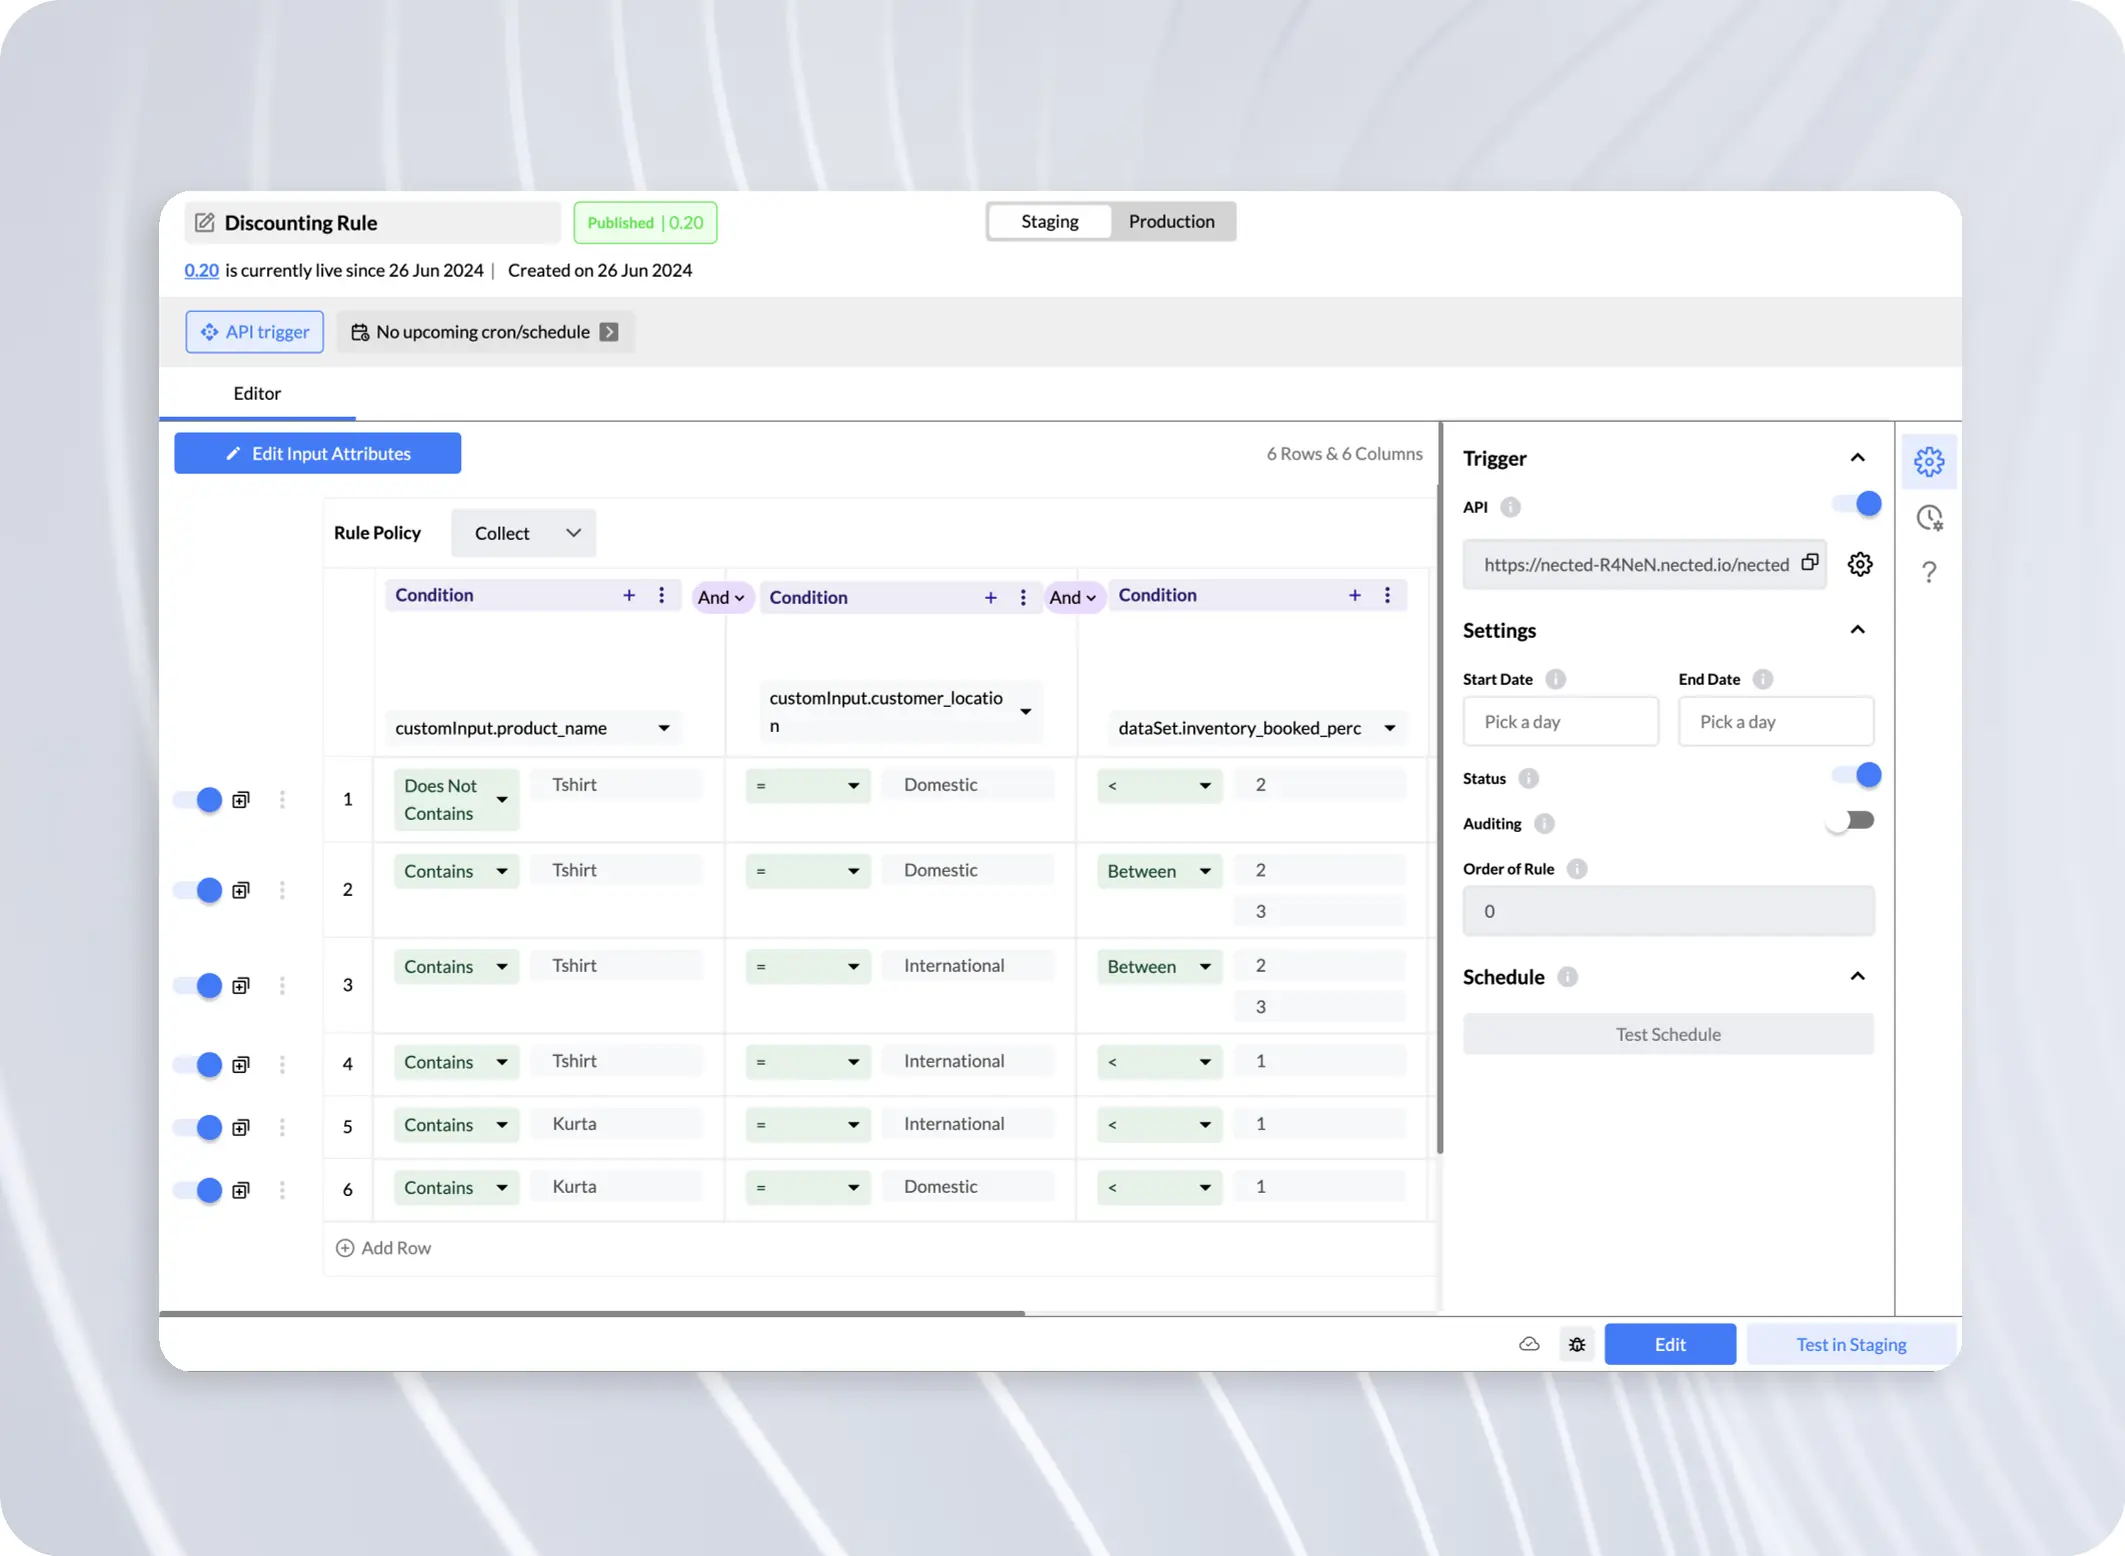The height and width of the screenshot is (1556, 2125).
Task: Open the version history clock icon
Action: pos(1928,517)
